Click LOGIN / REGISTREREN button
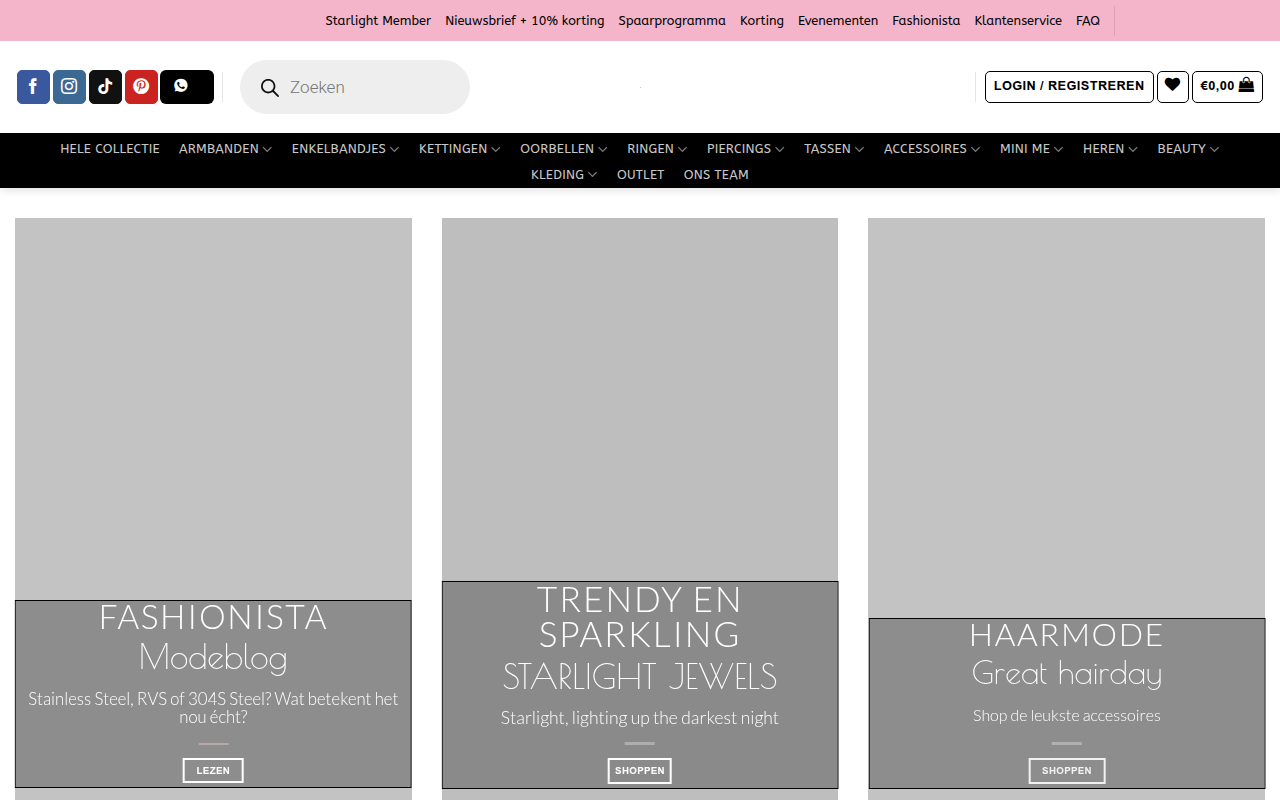Screen dimensions: 1280x800 tap(1069, 86)
